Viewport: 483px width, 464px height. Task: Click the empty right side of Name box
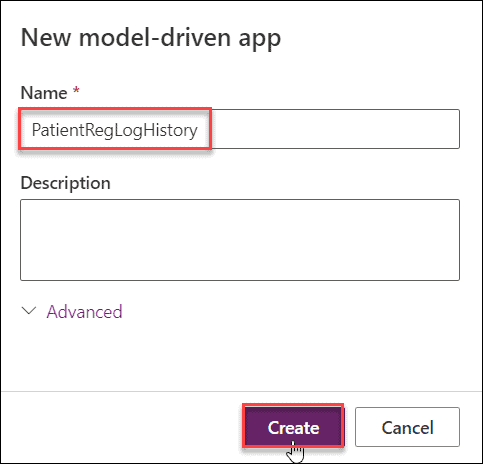(335, 129)
